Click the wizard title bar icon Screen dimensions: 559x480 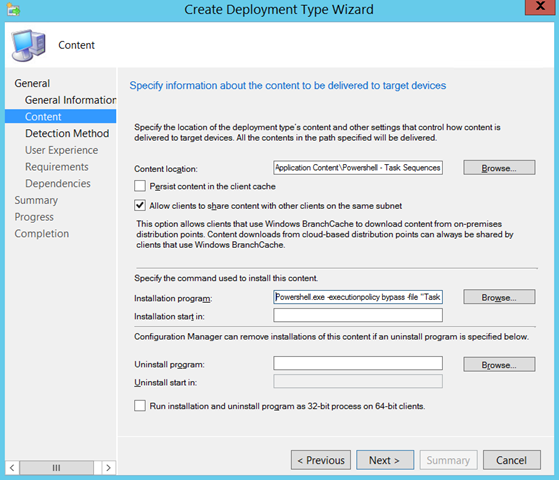[14, 10]
